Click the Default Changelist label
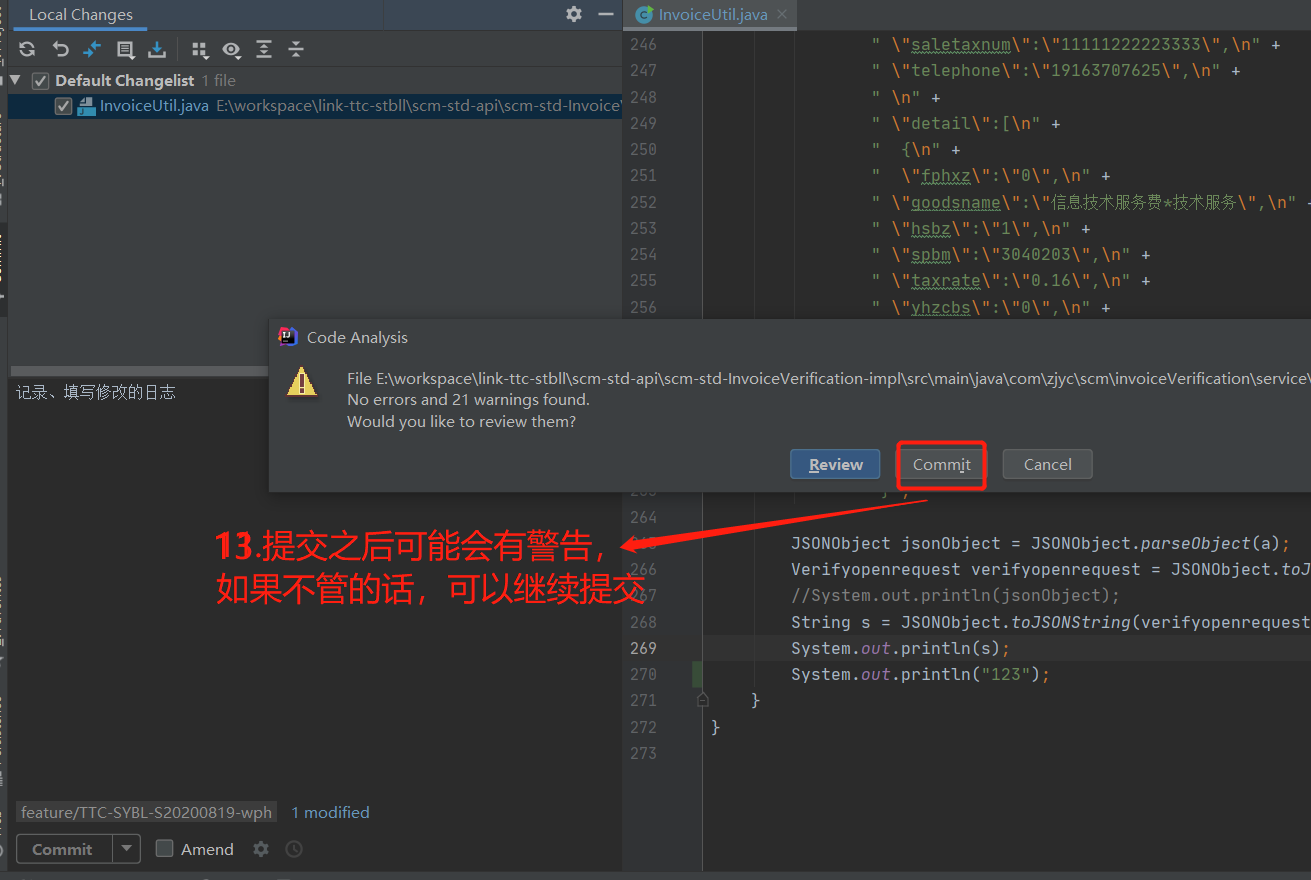Image resolution: width=1311 pixels, height=880 pixels. (124, 80)
